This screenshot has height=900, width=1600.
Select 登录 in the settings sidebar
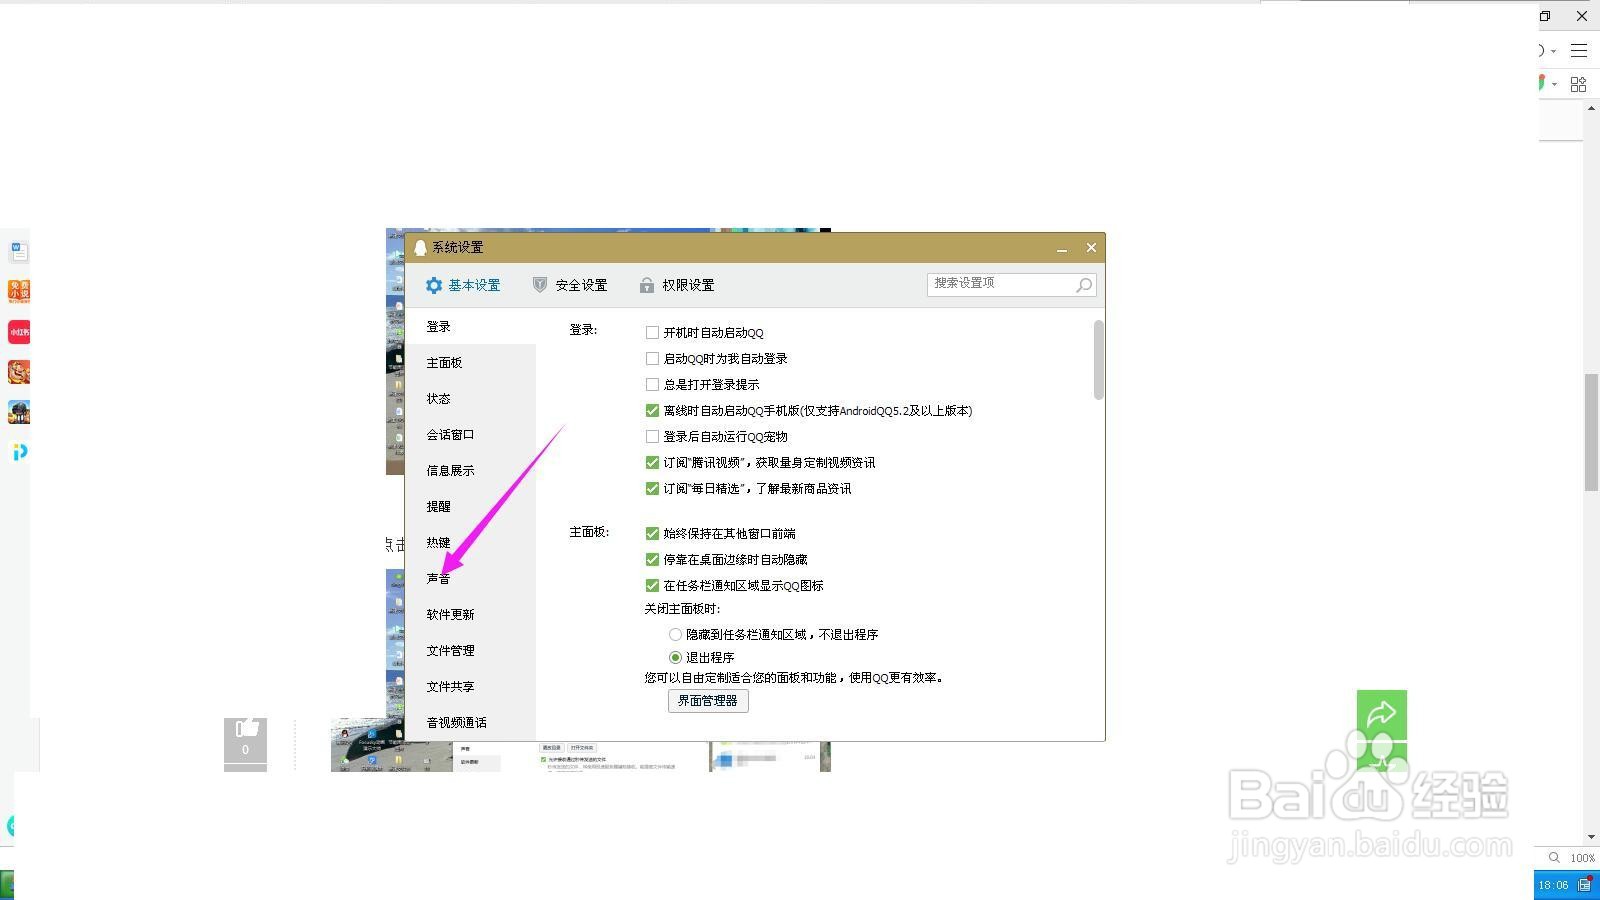470,327
